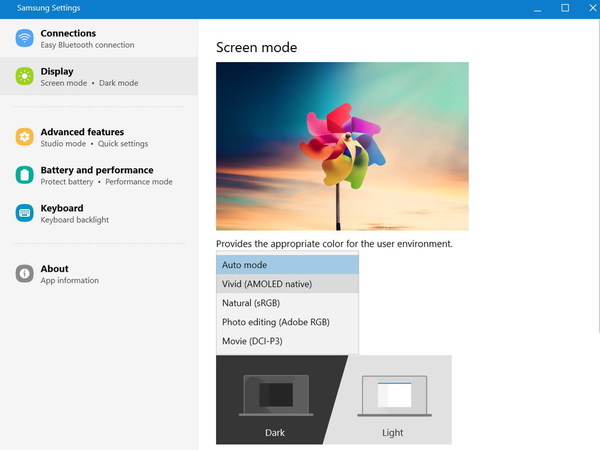Click the light laptop icon
The height and width of the screenshot is (450, 600).
click(393, 395)
